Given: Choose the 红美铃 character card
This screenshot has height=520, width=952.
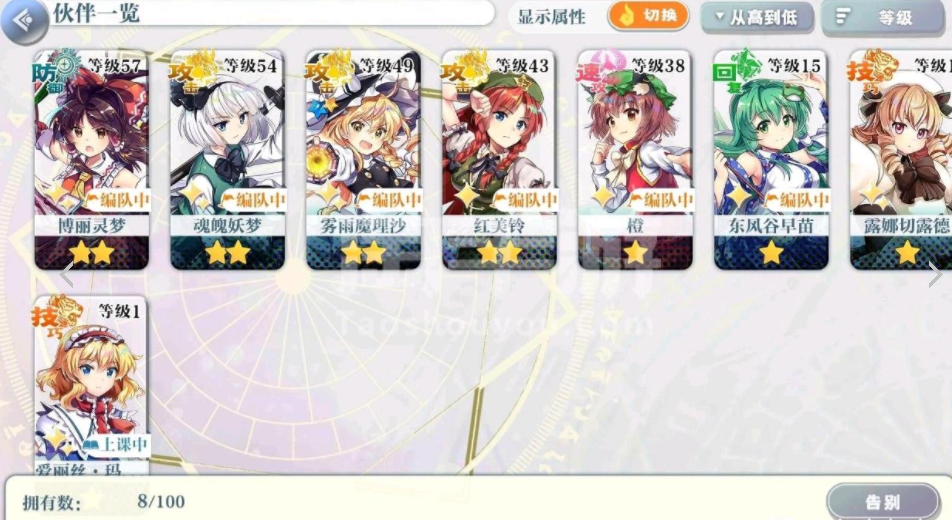Looking at the screenshot, I should tap(499, 160).
